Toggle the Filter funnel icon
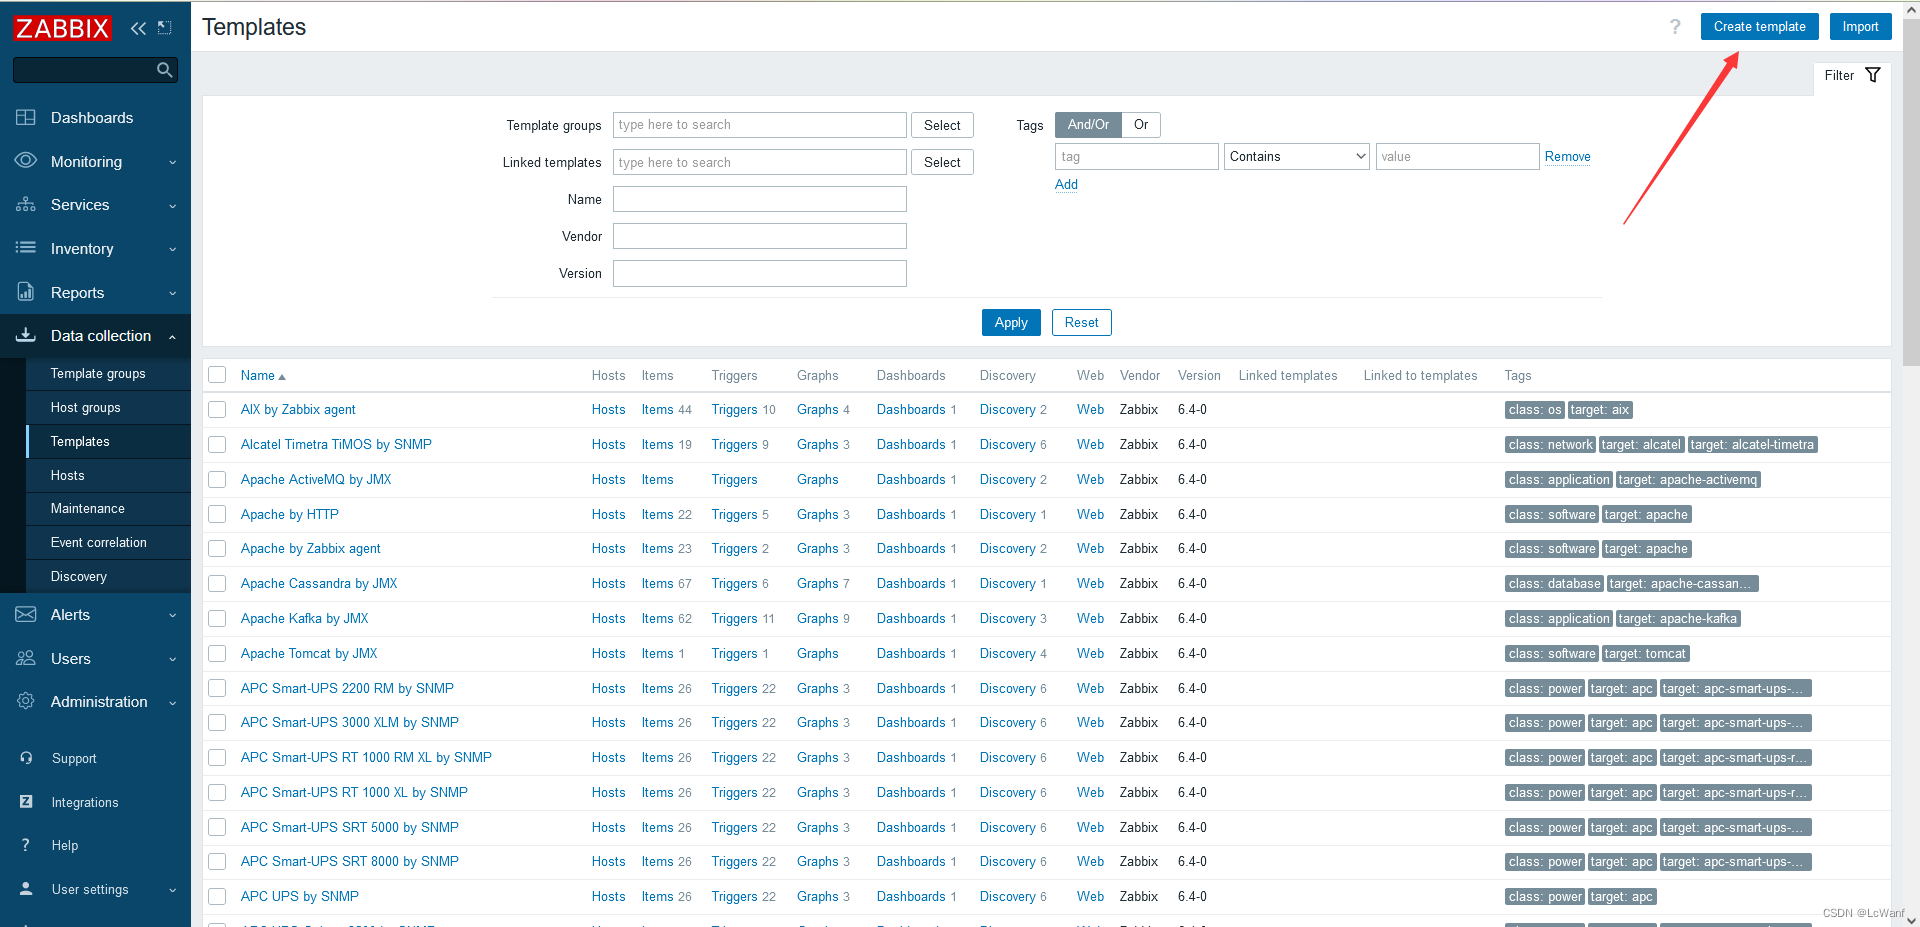 (x=1873, y=75)
